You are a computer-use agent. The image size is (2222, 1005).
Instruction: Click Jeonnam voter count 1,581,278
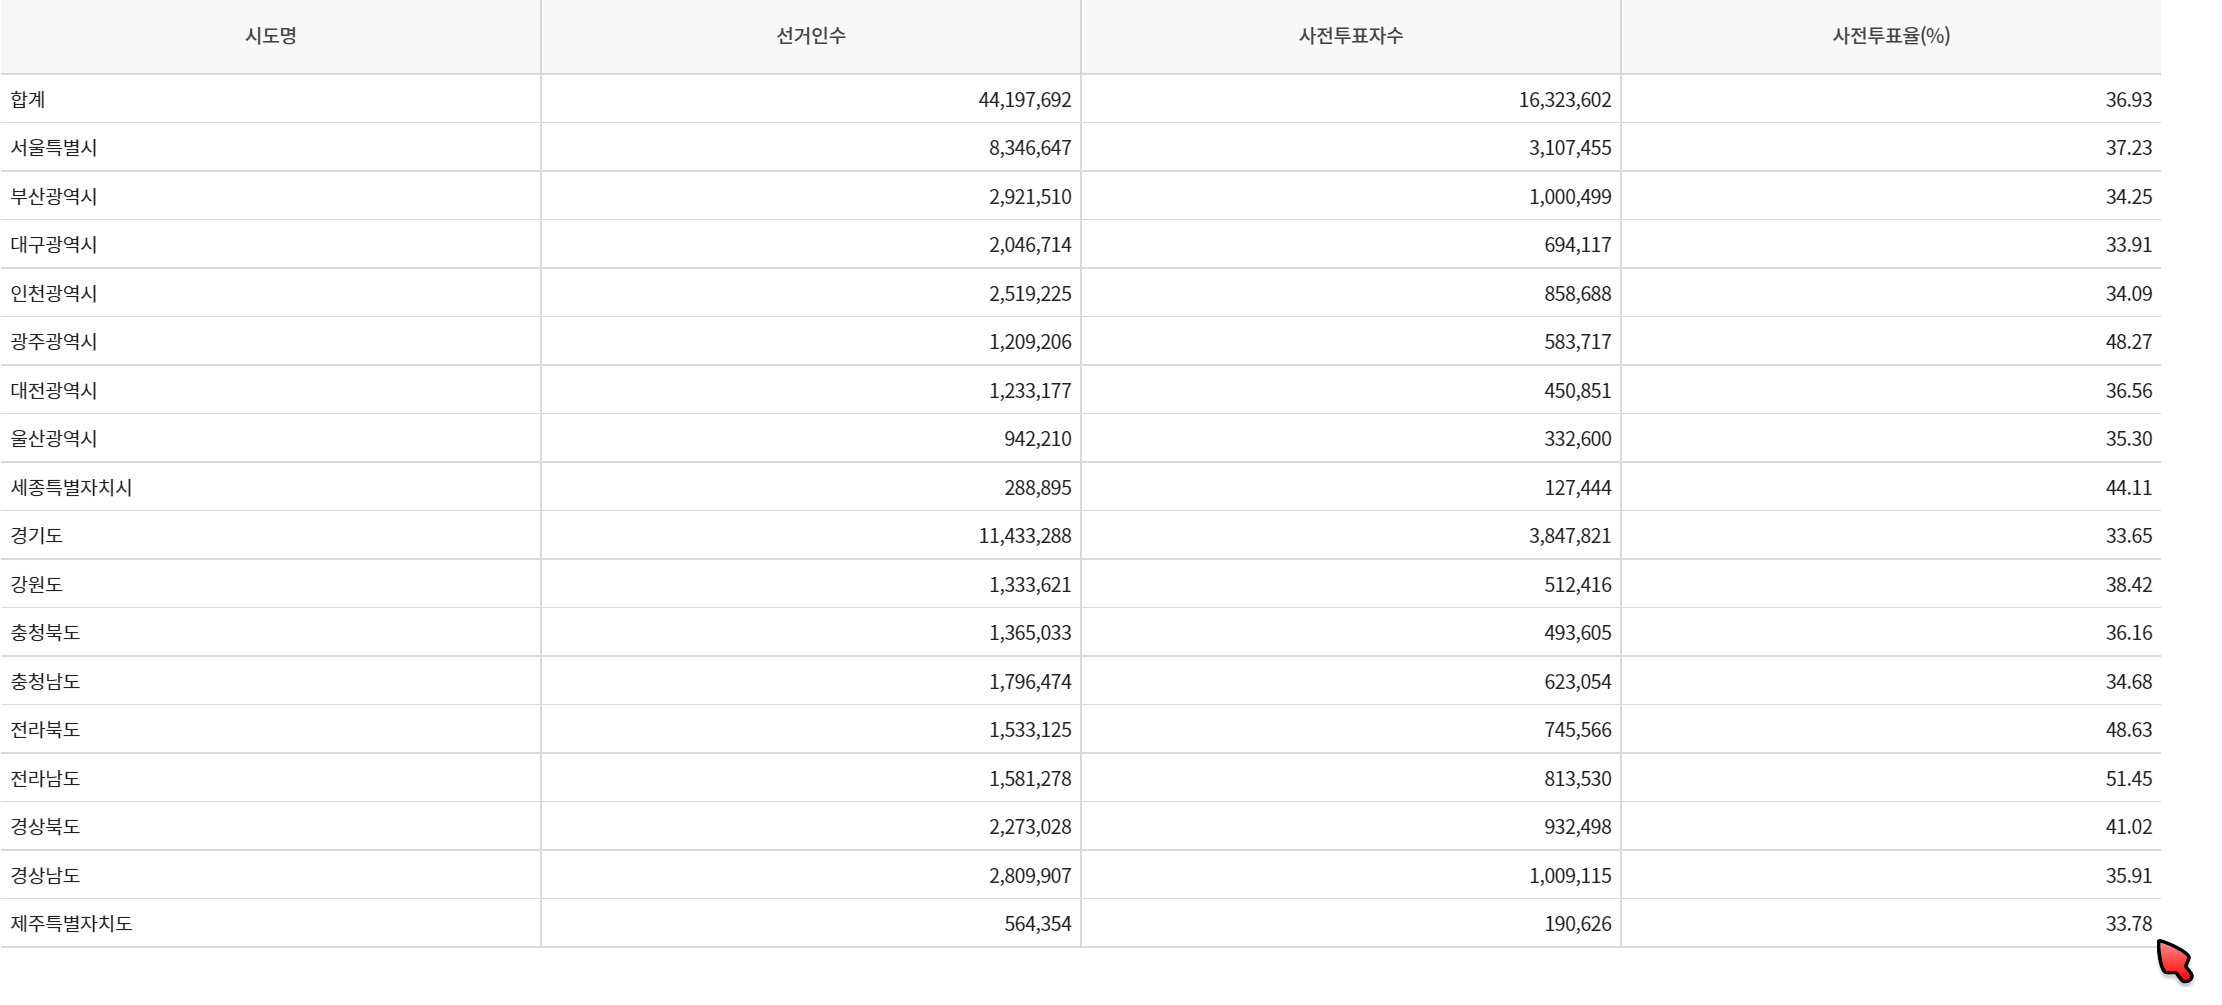click(x=1030, y=779)
